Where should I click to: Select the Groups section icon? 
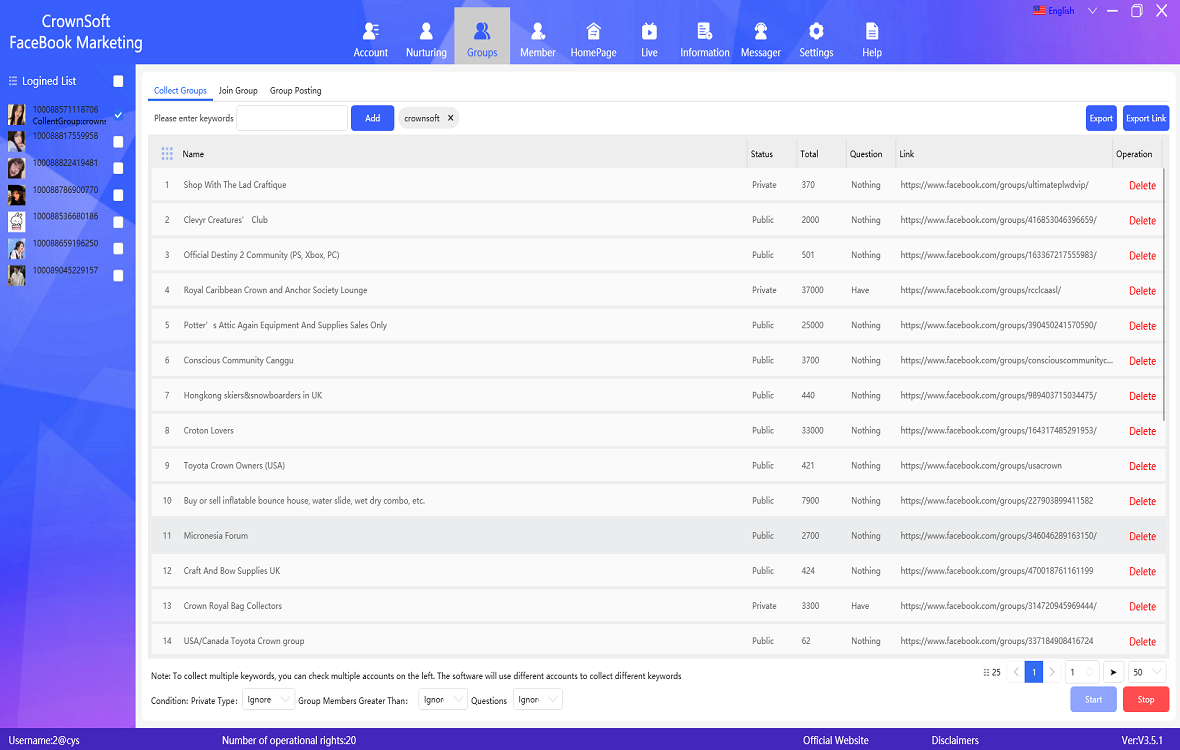[482, 31]
